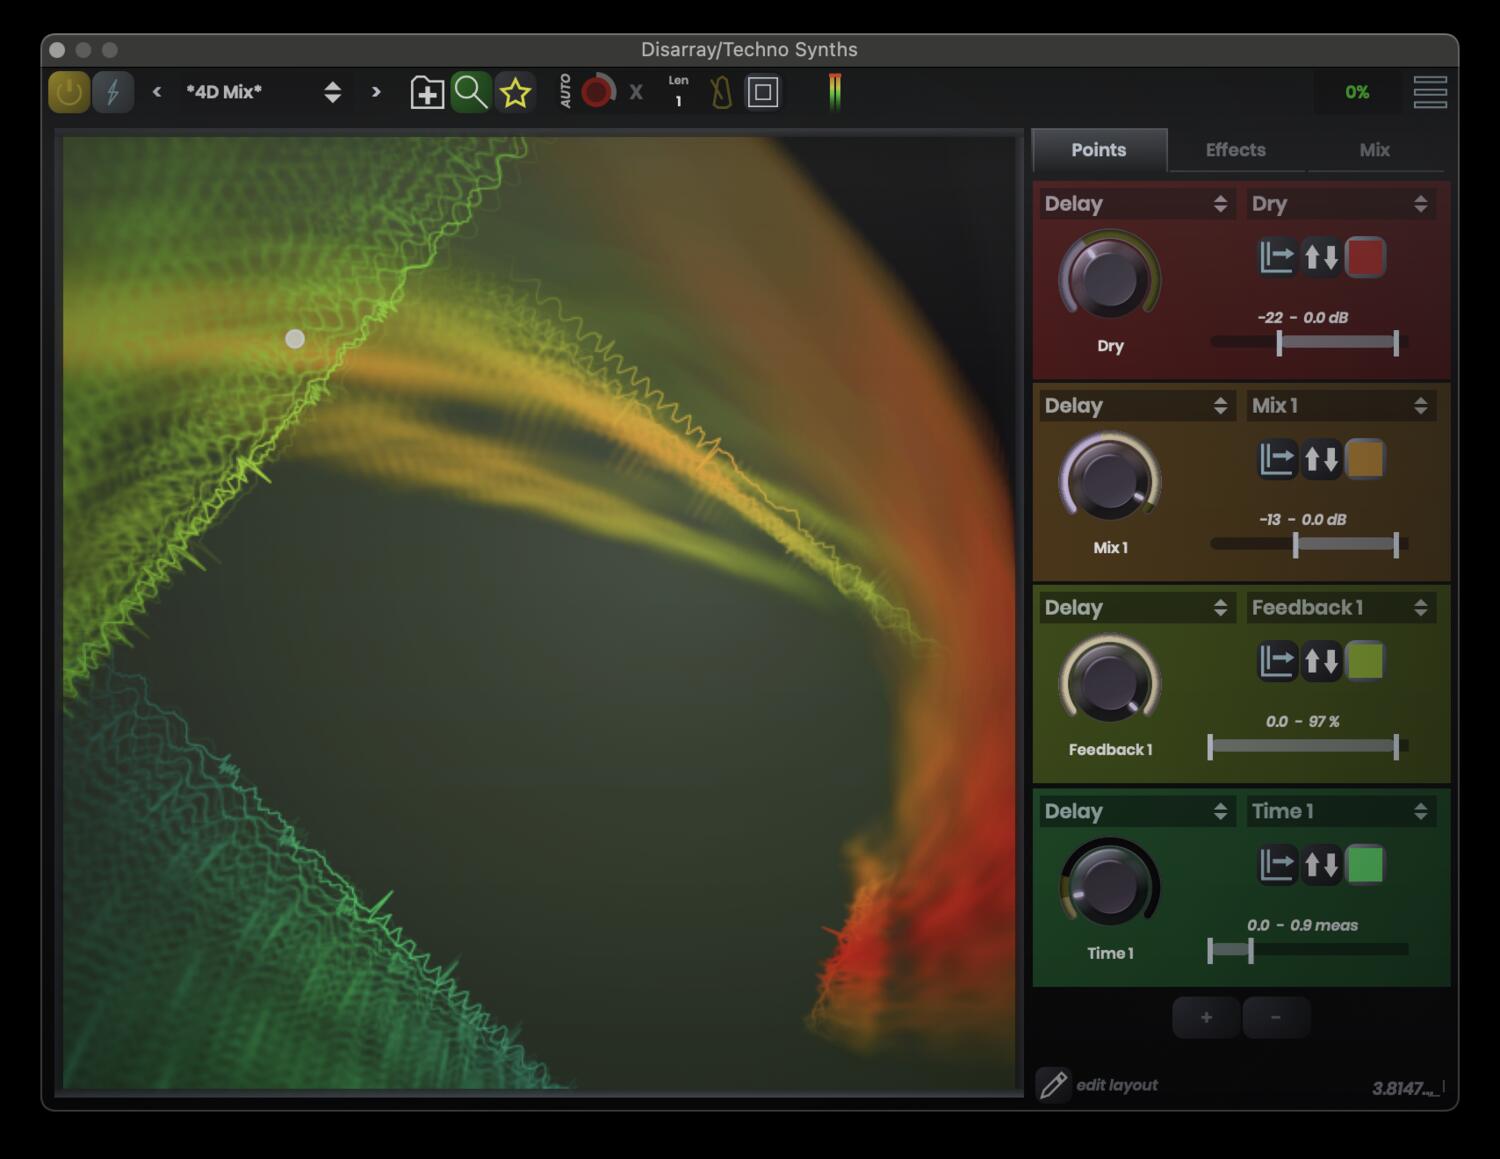Toggle the yellow power bypass button

tap(69, 92)
